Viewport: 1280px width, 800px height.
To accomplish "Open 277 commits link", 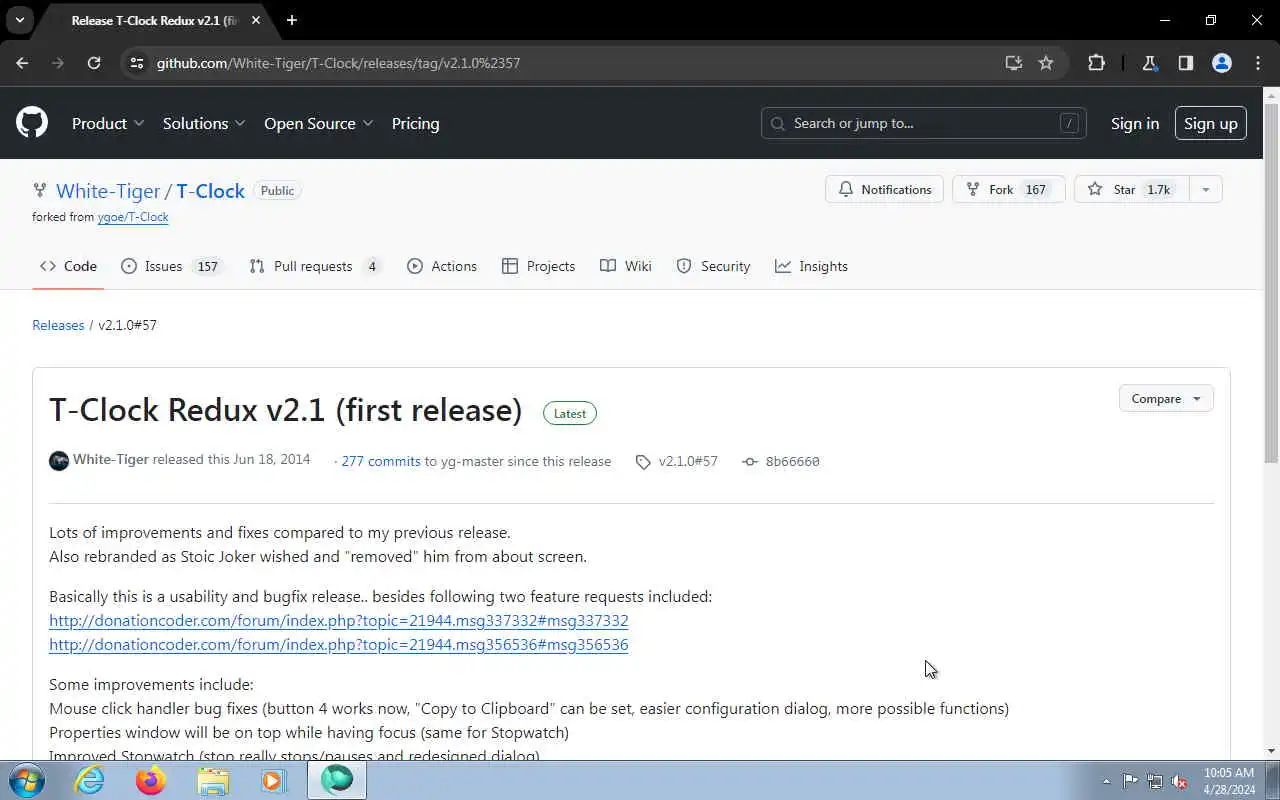I will tap(381, 461).
